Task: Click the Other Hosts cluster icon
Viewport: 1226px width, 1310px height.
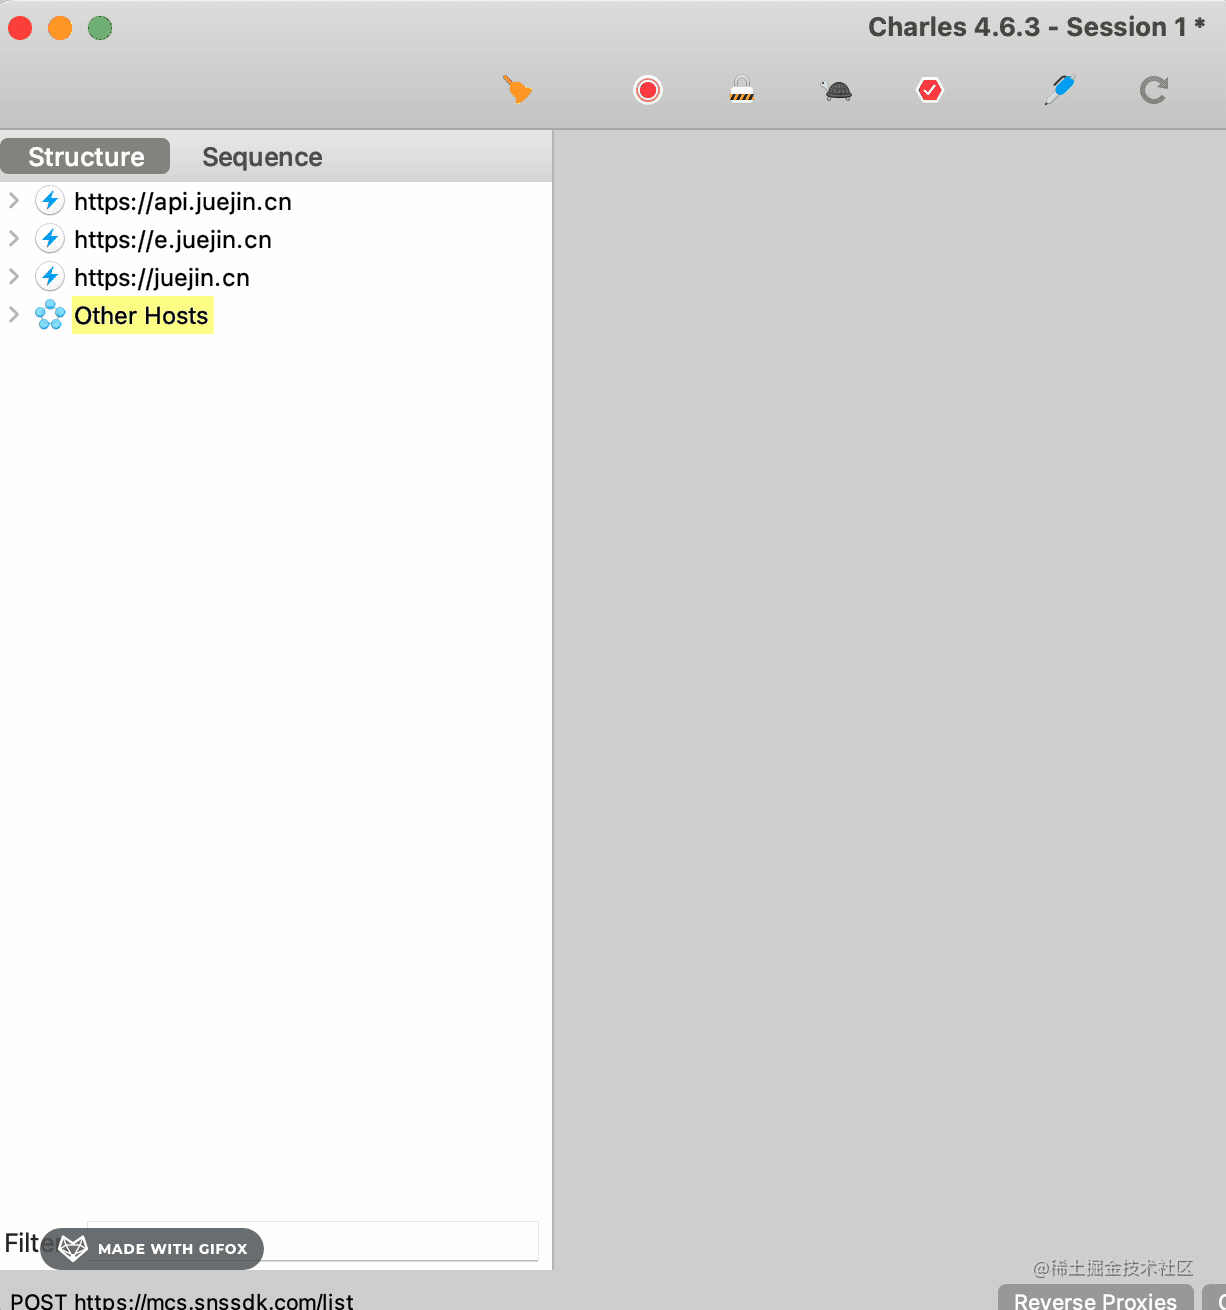Action: point(50,315)
